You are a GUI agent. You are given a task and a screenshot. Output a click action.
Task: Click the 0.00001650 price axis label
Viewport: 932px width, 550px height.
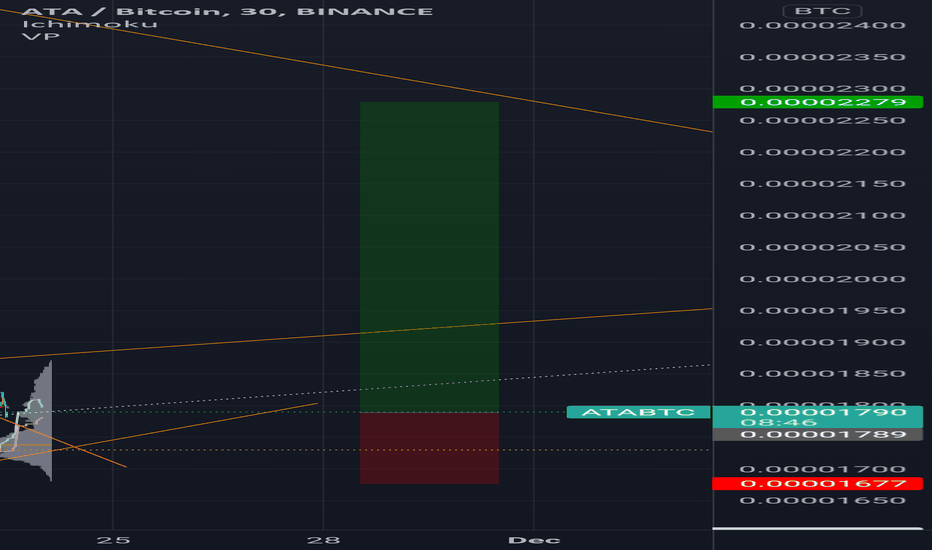823,501
